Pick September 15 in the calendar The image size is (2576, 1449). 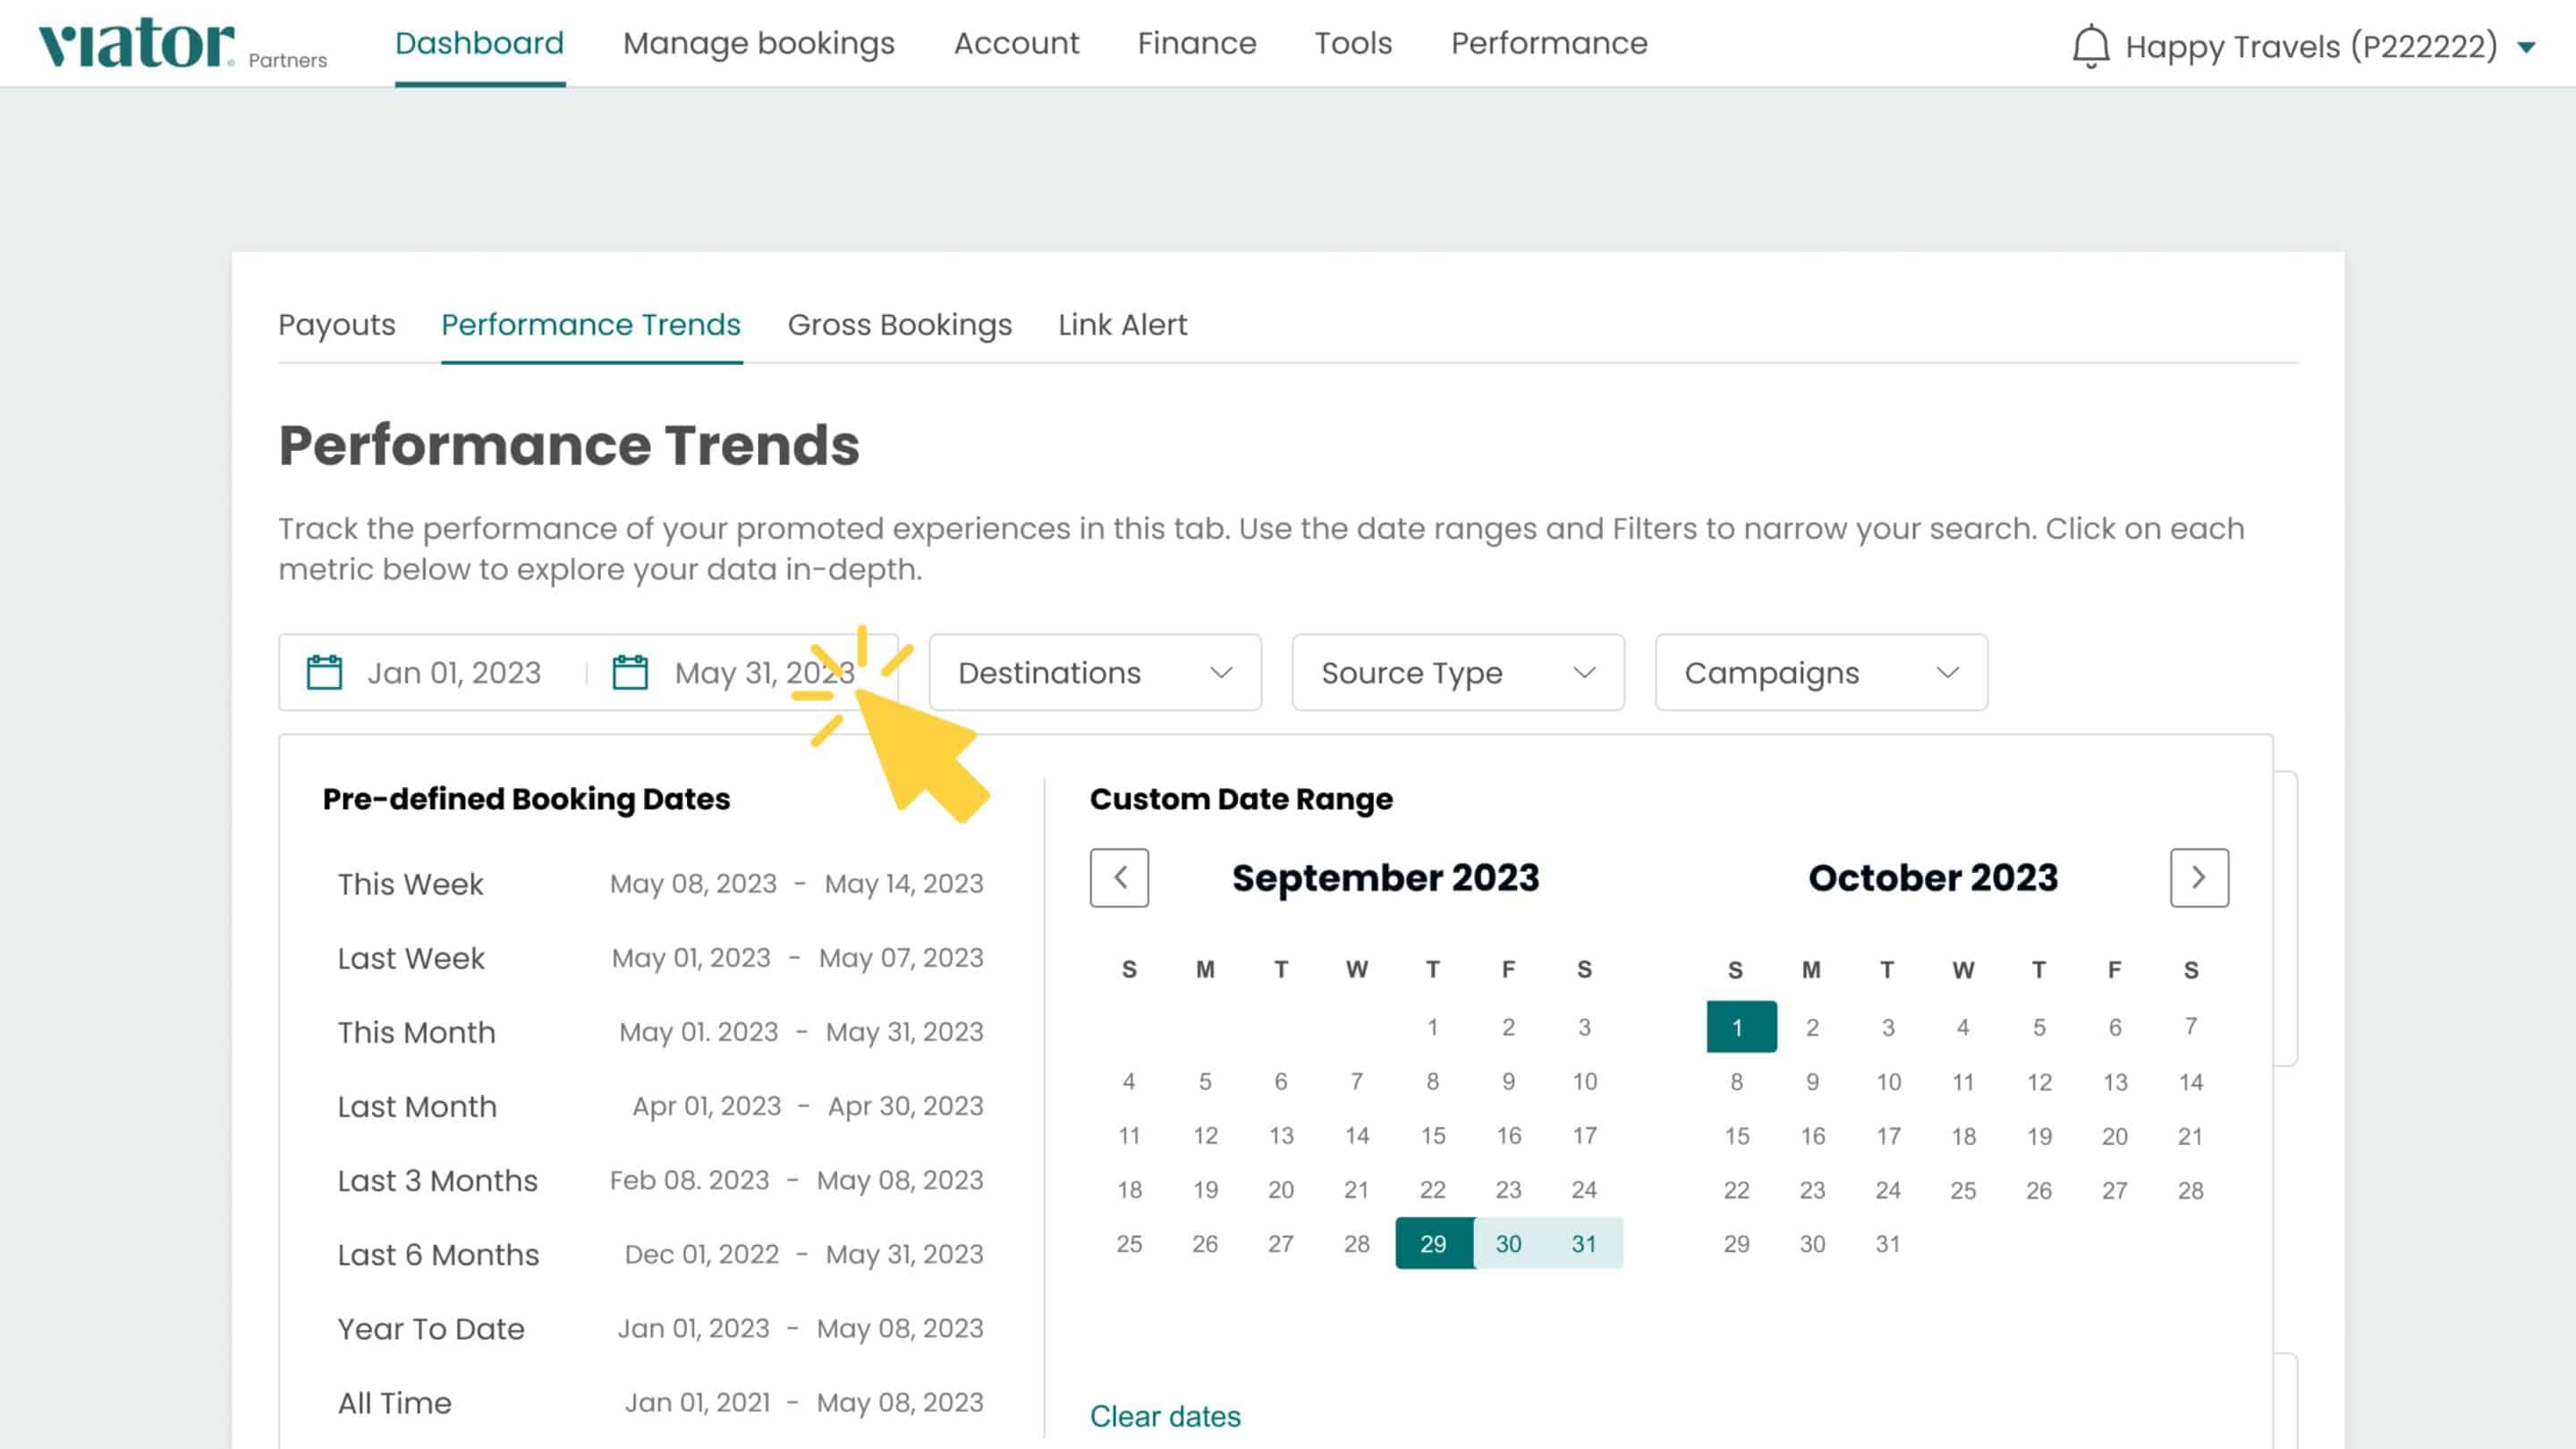coord(1433,1135)
